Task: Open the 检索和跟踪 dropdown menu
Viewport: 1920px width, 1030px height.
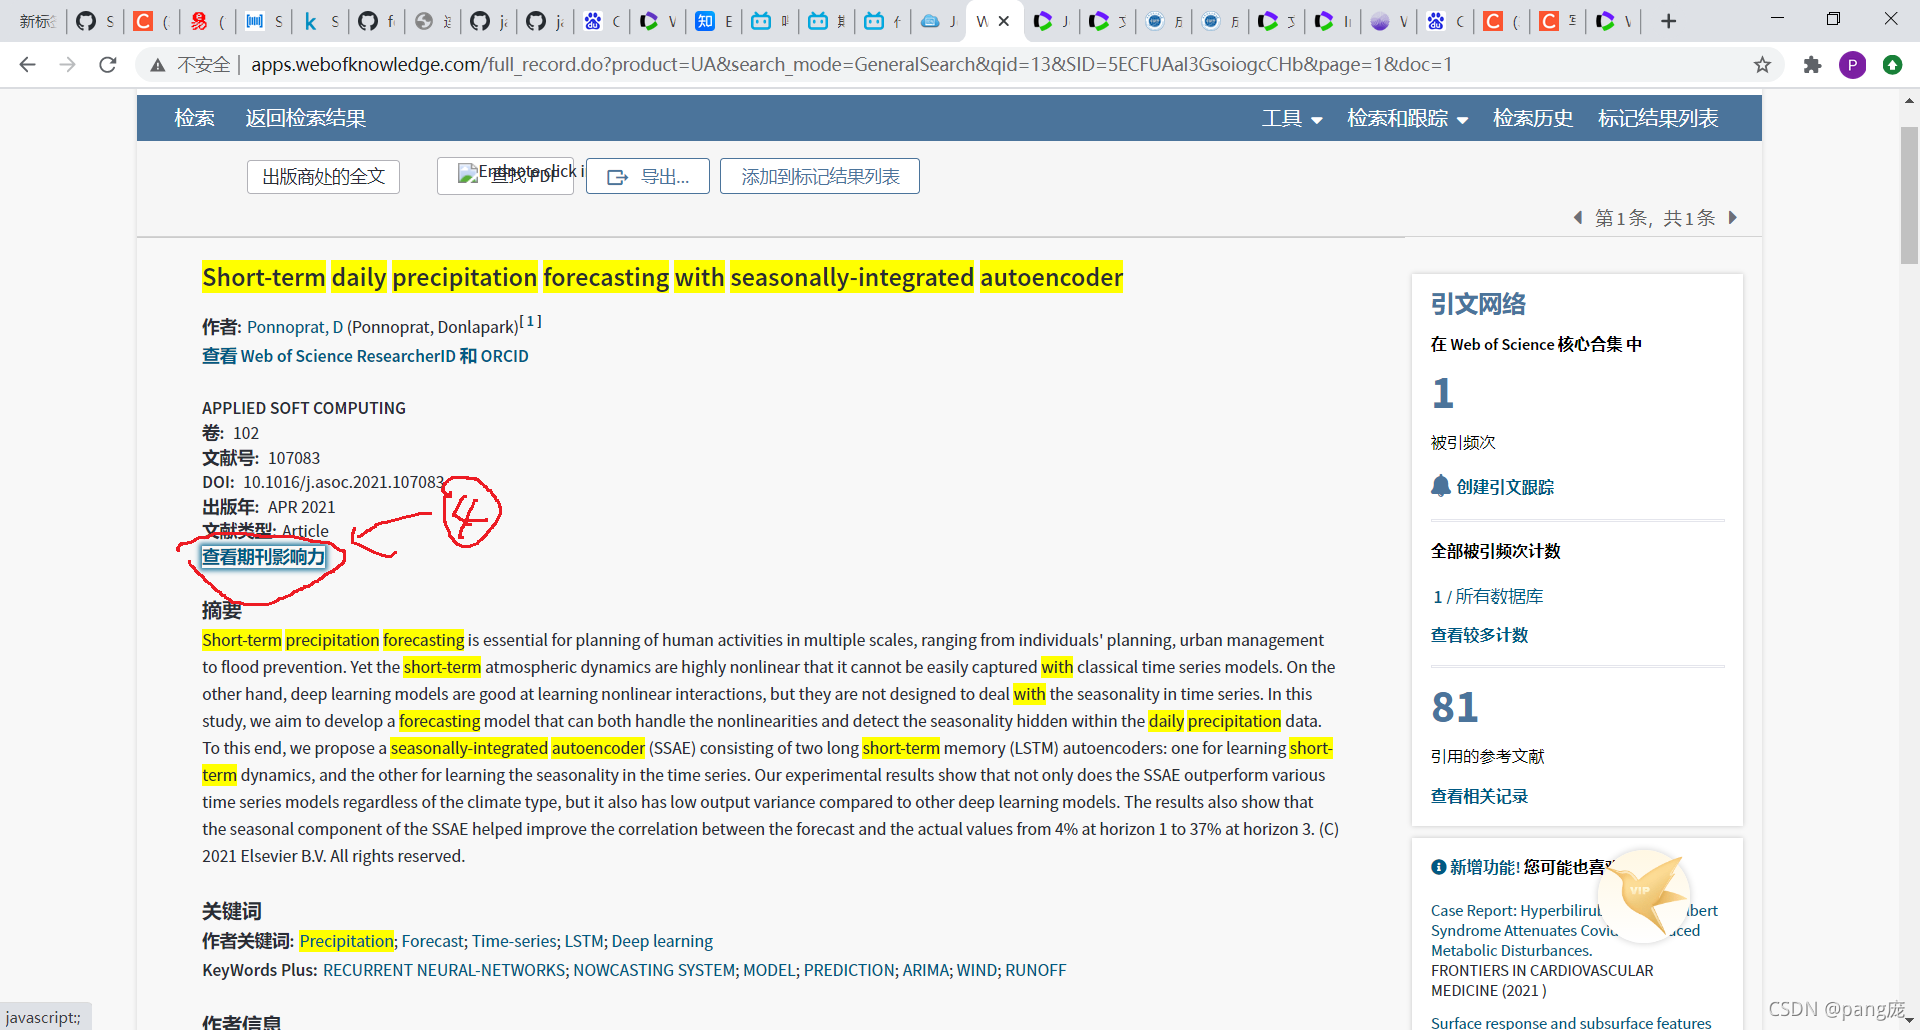Action: [x=1407, y=118]
